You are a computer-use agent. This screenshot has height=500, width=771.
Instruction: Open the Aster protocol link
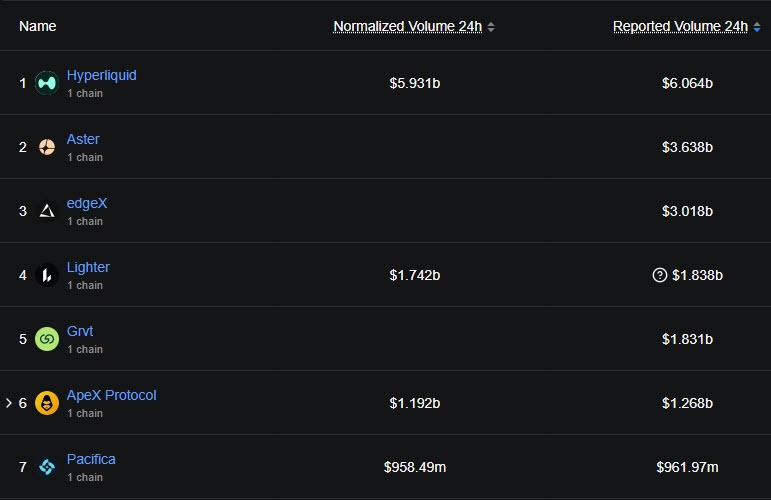[x=83, y=139]
